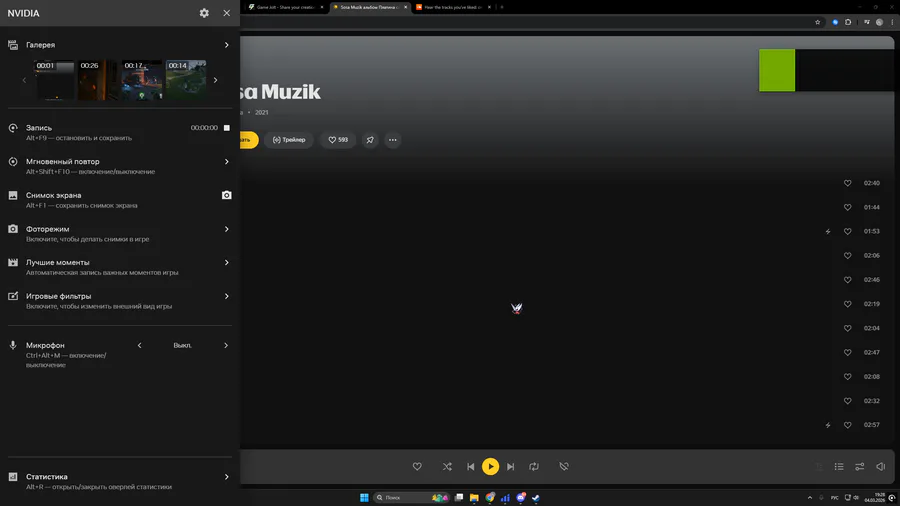Click the Статистика icon
The width and height of the screenshot is (900, 506).
13,477
